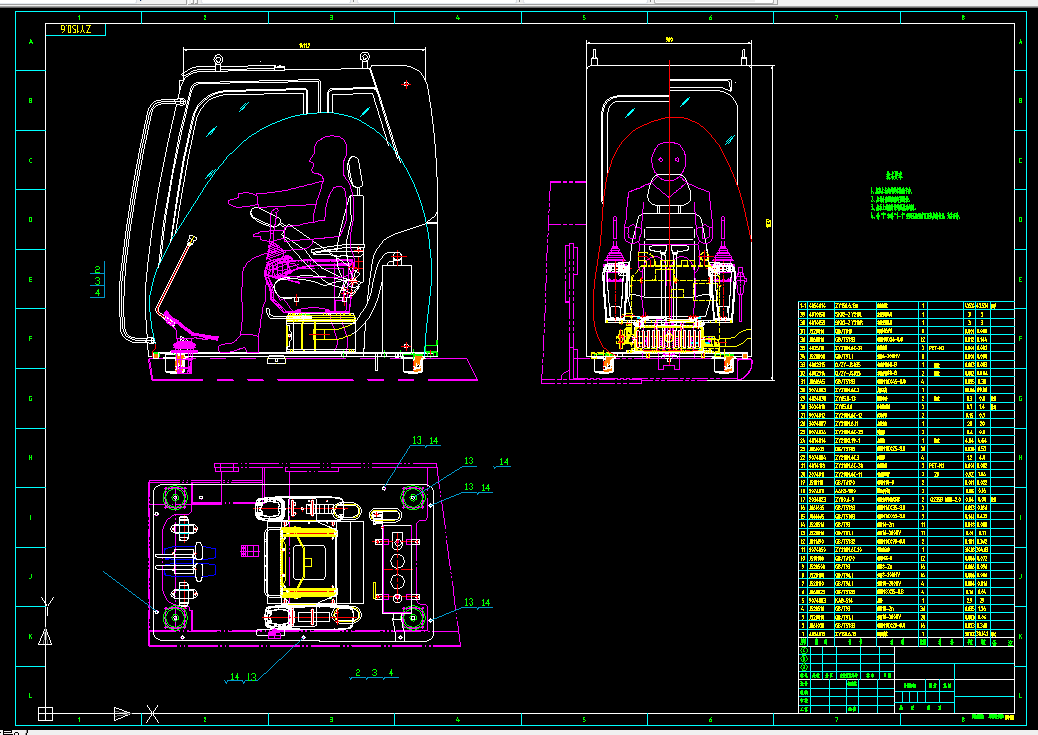
Task: Select the front view top width dimension text
Action: click(x=669, y=40)
